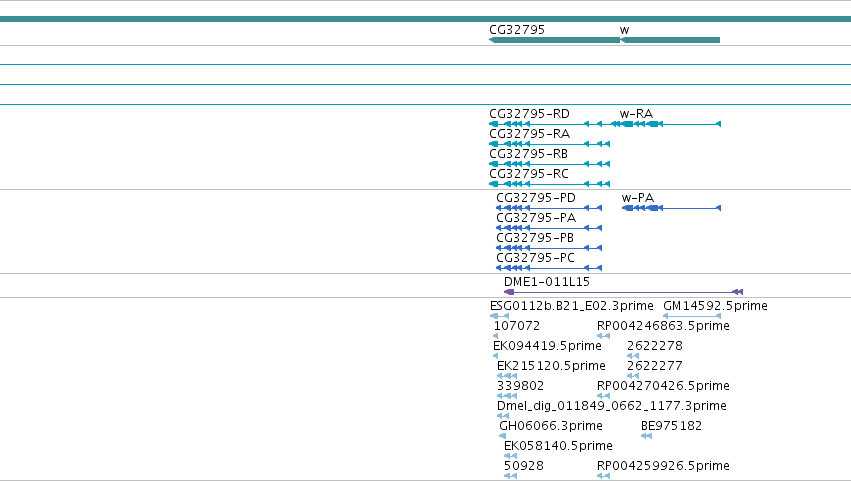Select RP004270426.5prime label
Viewport: 851px width, 481px height.
663,387
